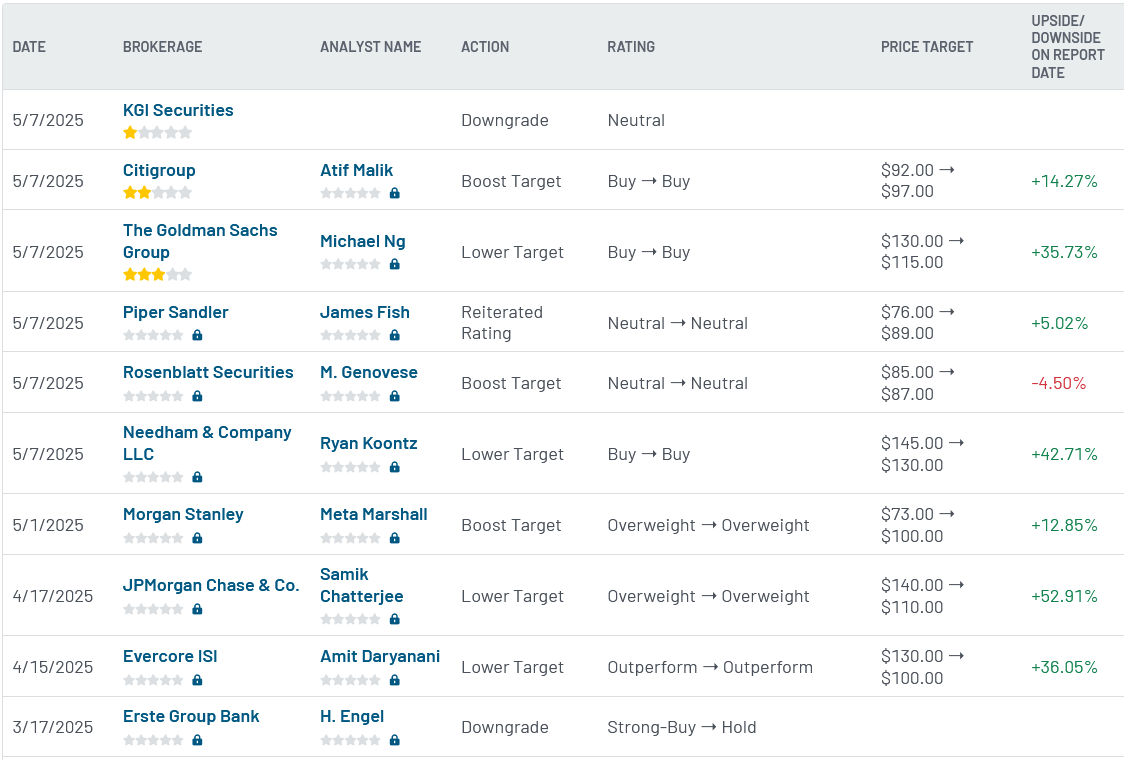Click the -4.50% downside value
This screenshot has width=1124, height=760.
click(1059, 384)
